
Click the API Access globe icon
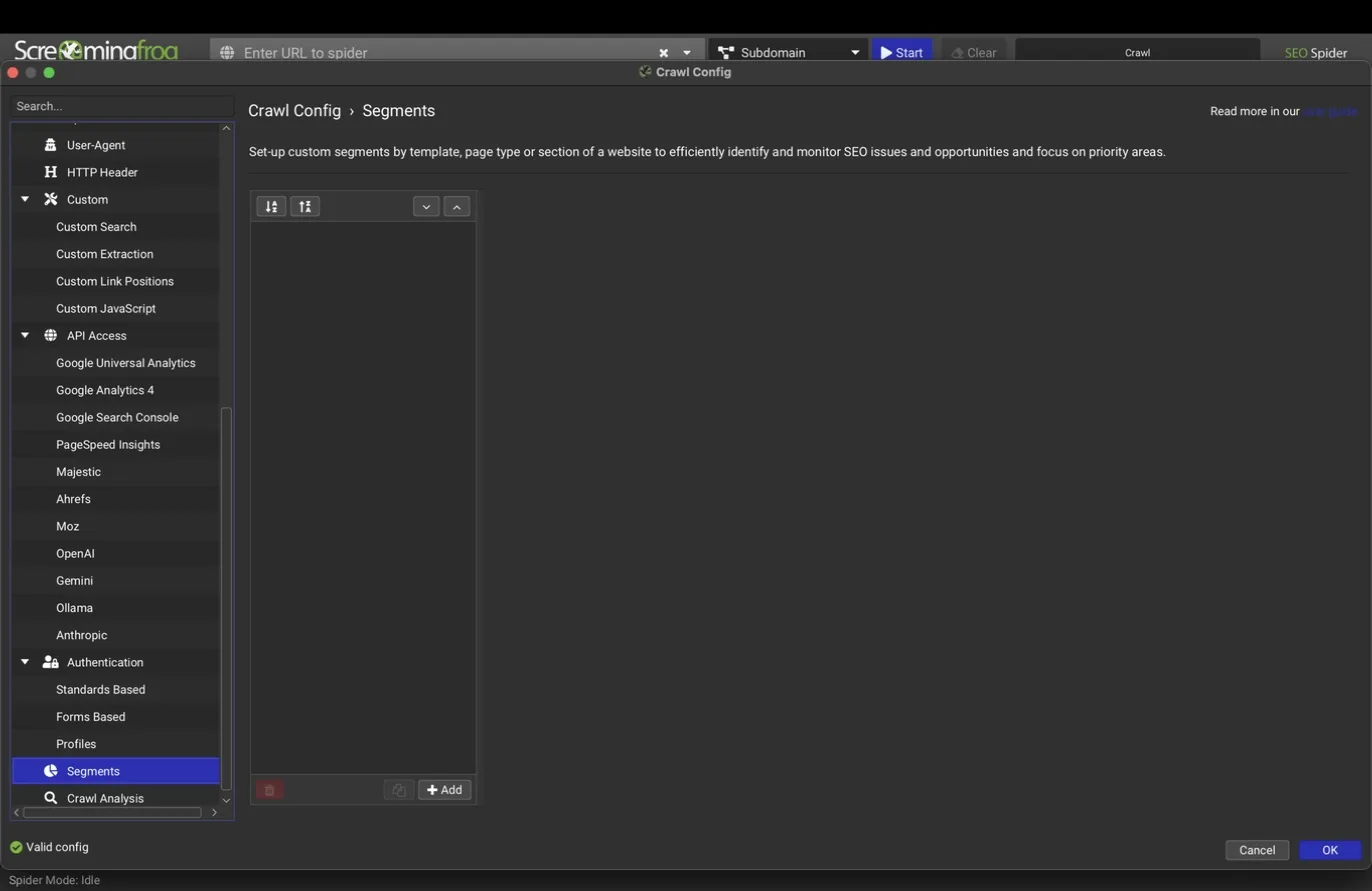coord(50,335)
